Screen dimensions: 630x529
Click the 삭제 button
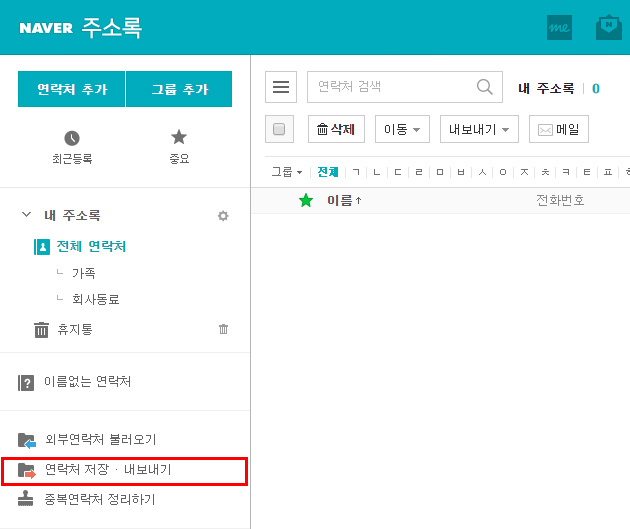coord(336,129)
